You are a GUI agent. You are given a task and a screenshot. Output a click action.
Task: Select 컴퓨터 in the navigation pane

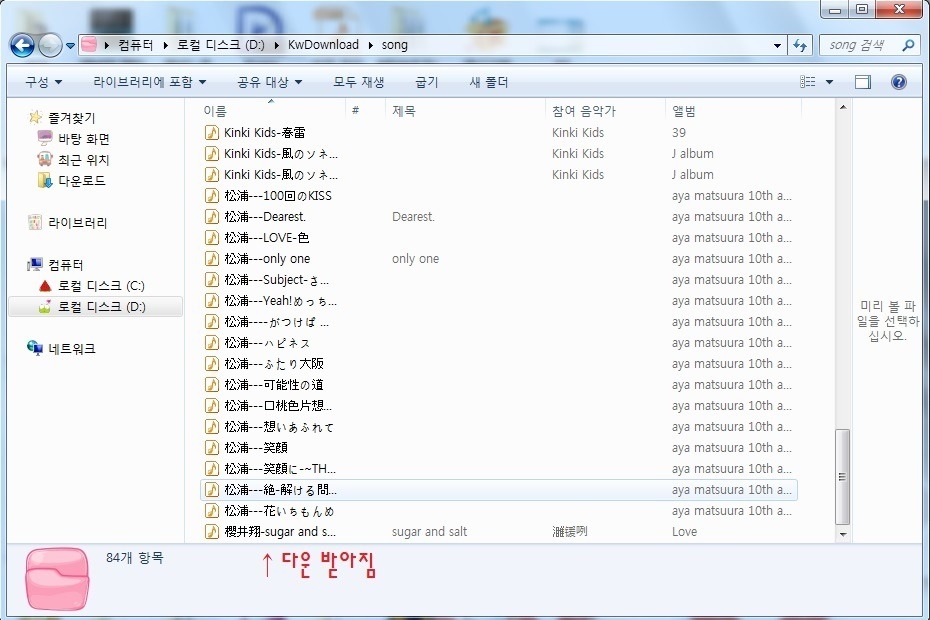coord(65,265)
